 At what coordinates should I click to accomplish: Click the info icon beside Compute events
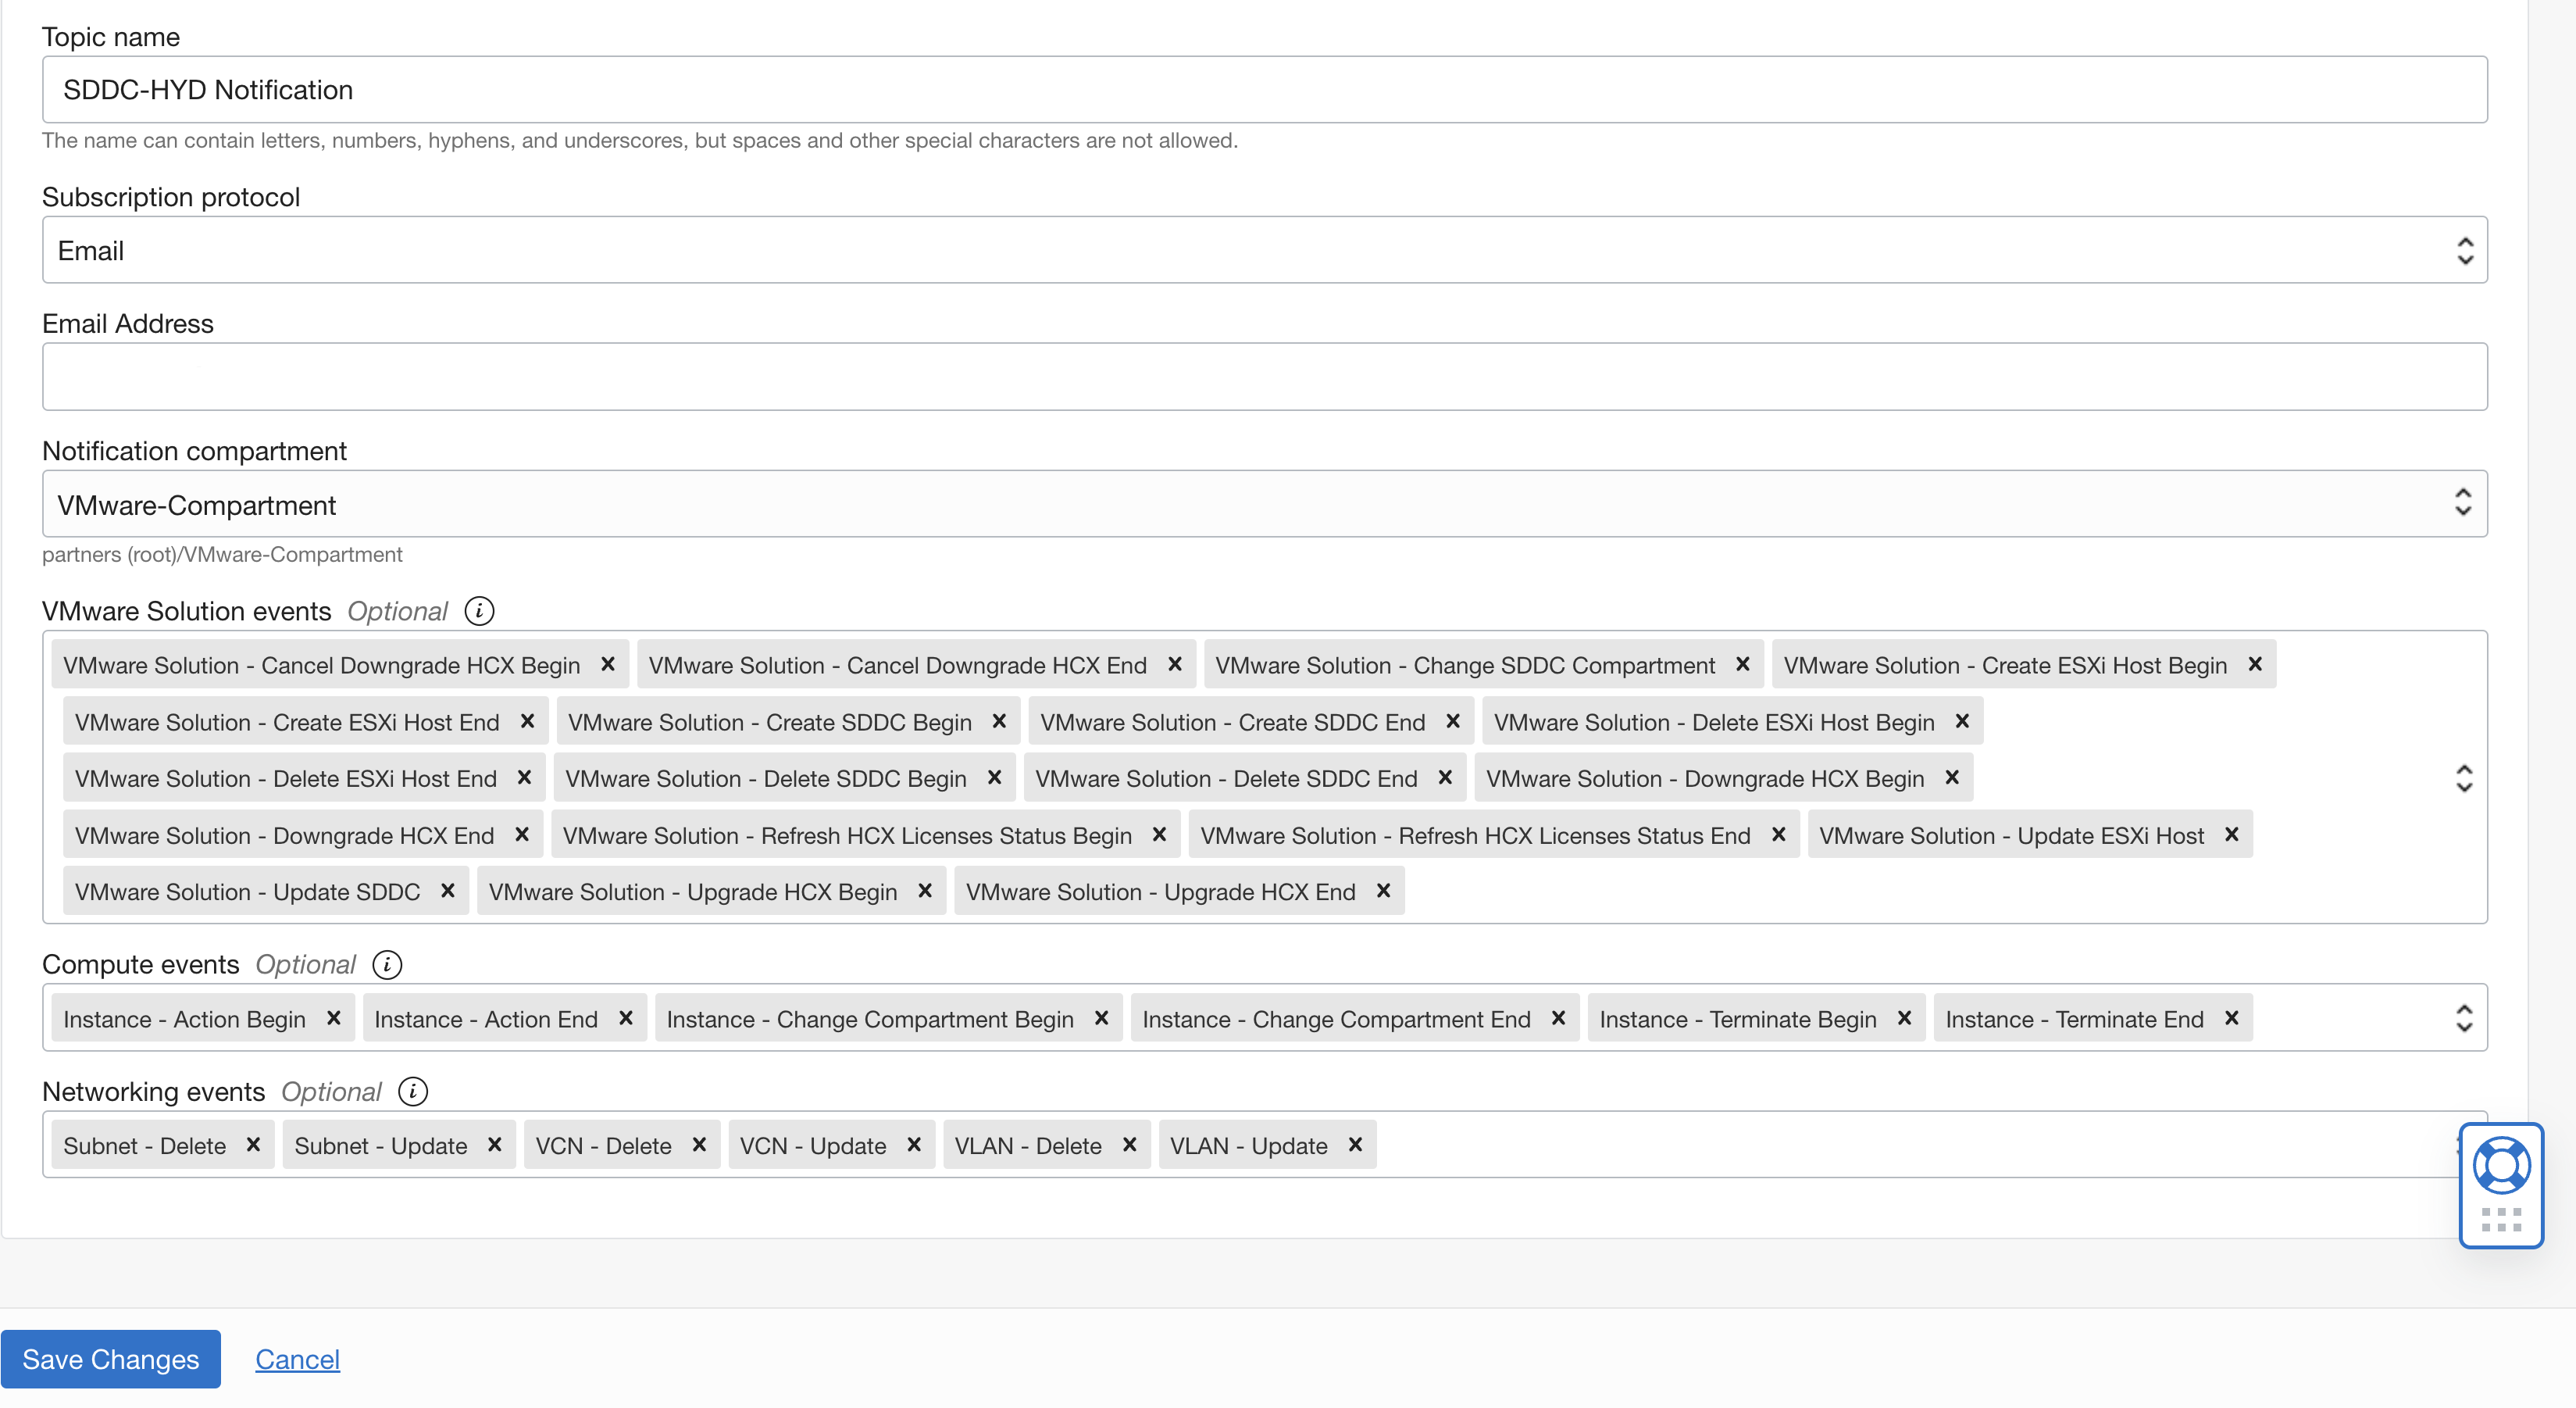tap(387, 965)
